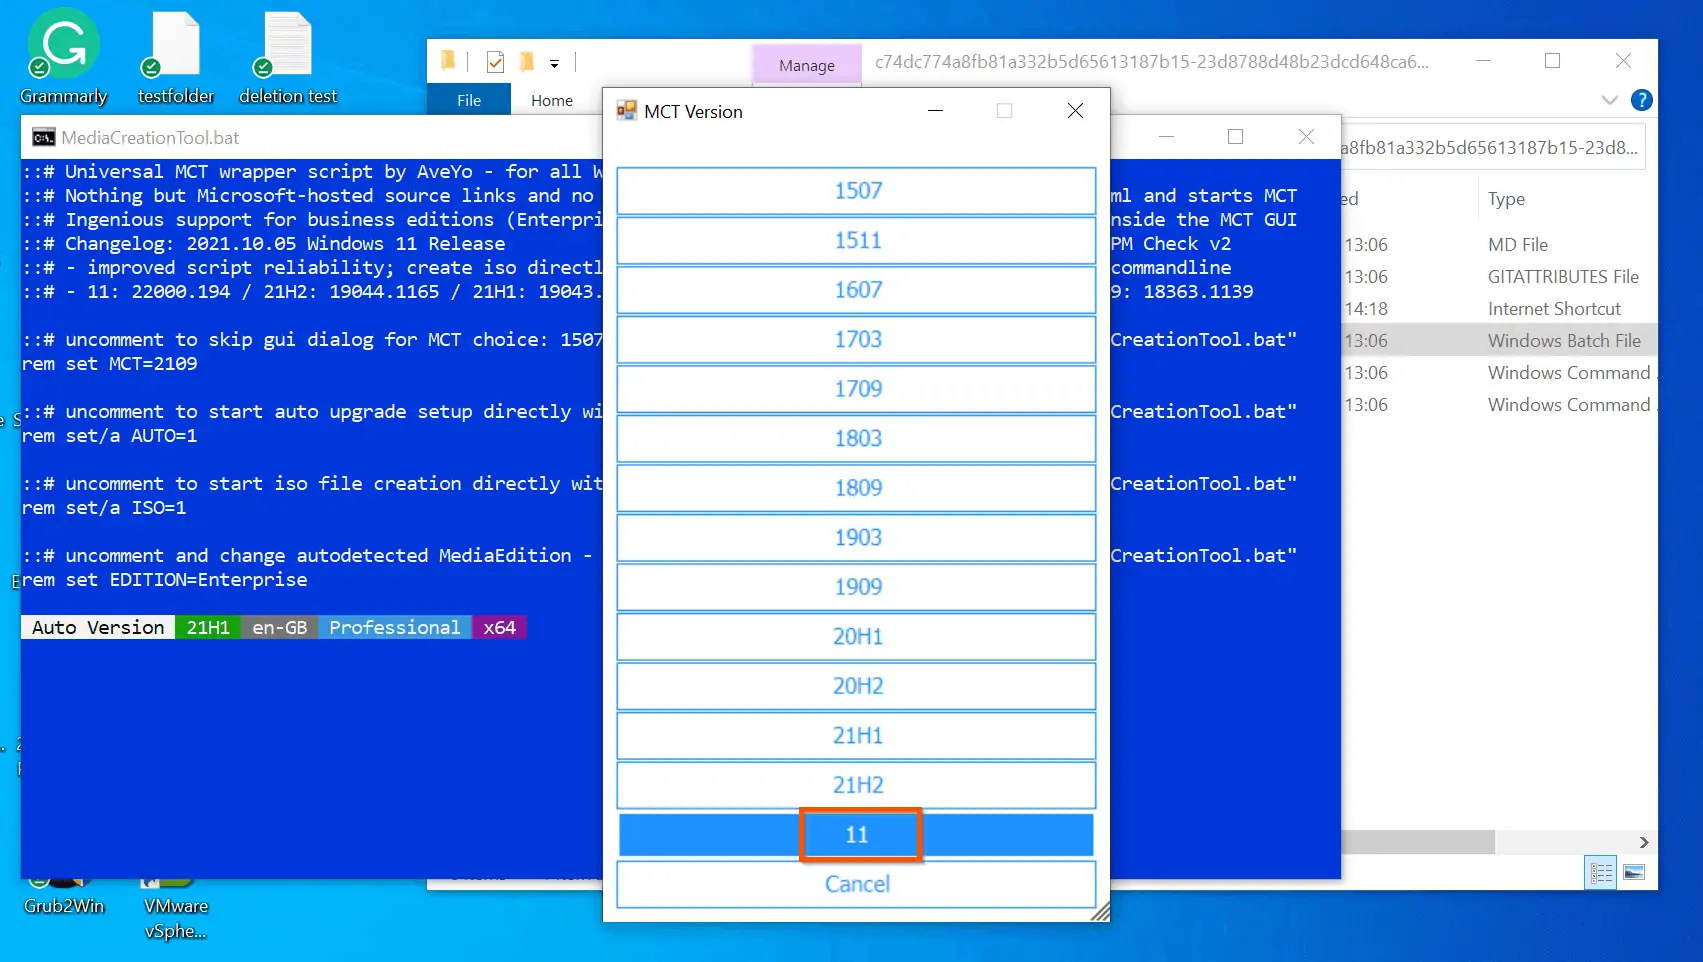Click the MCT Version dialog title icon

pyautogui.click(x=626, y=111)
